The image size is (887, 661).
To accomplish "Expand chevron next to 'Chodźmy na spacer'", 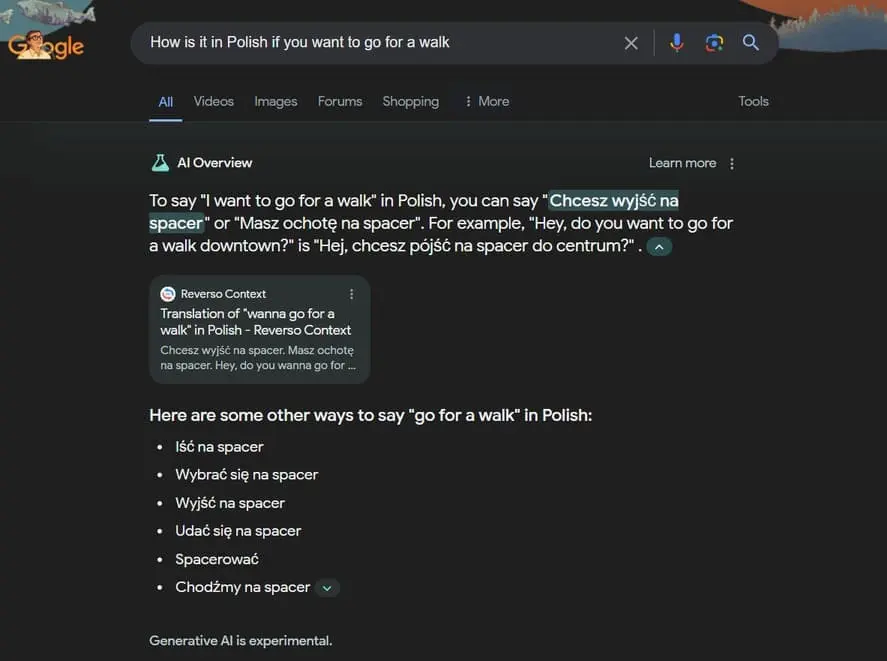I will pyautogui.click(x=327, y=588).
